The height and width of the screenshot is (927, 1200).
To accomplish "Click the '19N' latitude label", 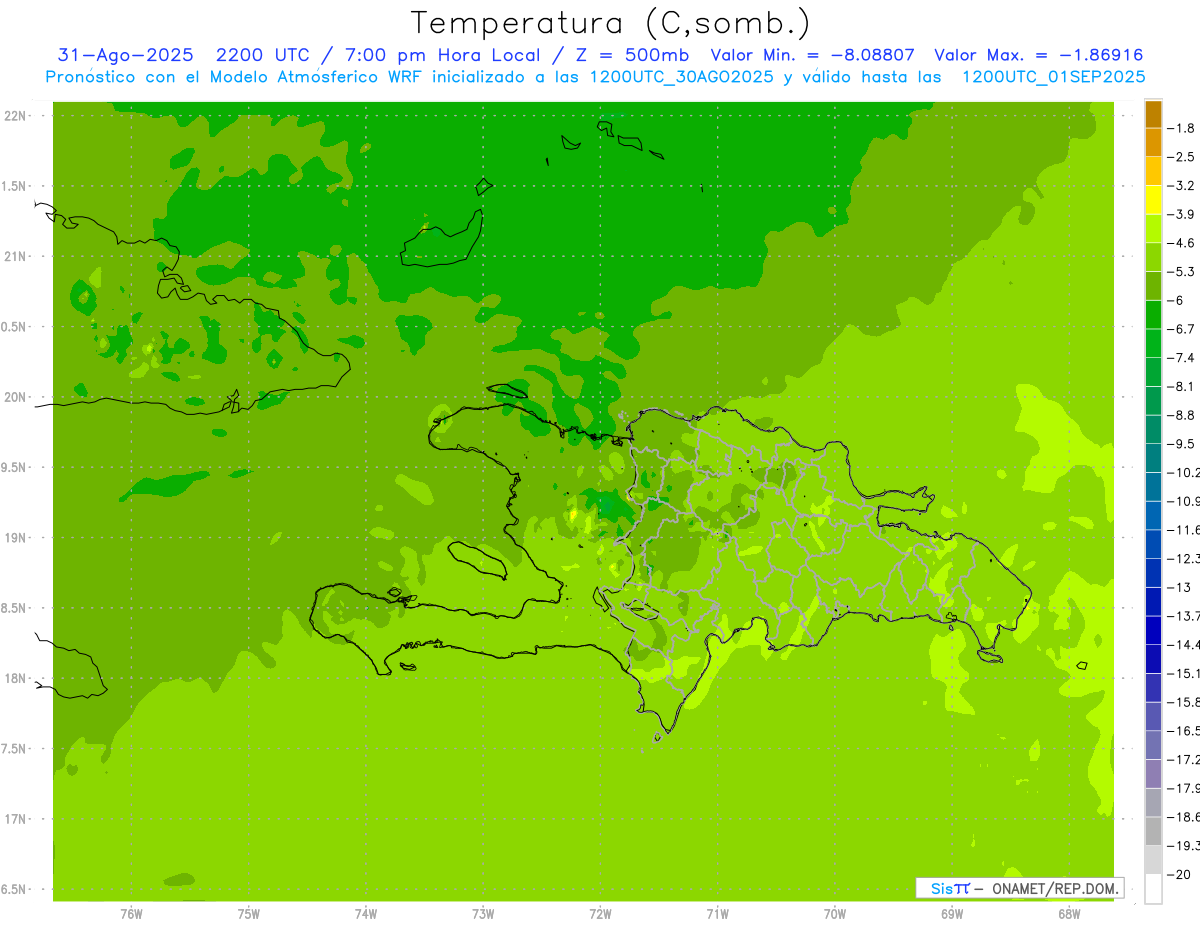I will click(x=15, y=537).
